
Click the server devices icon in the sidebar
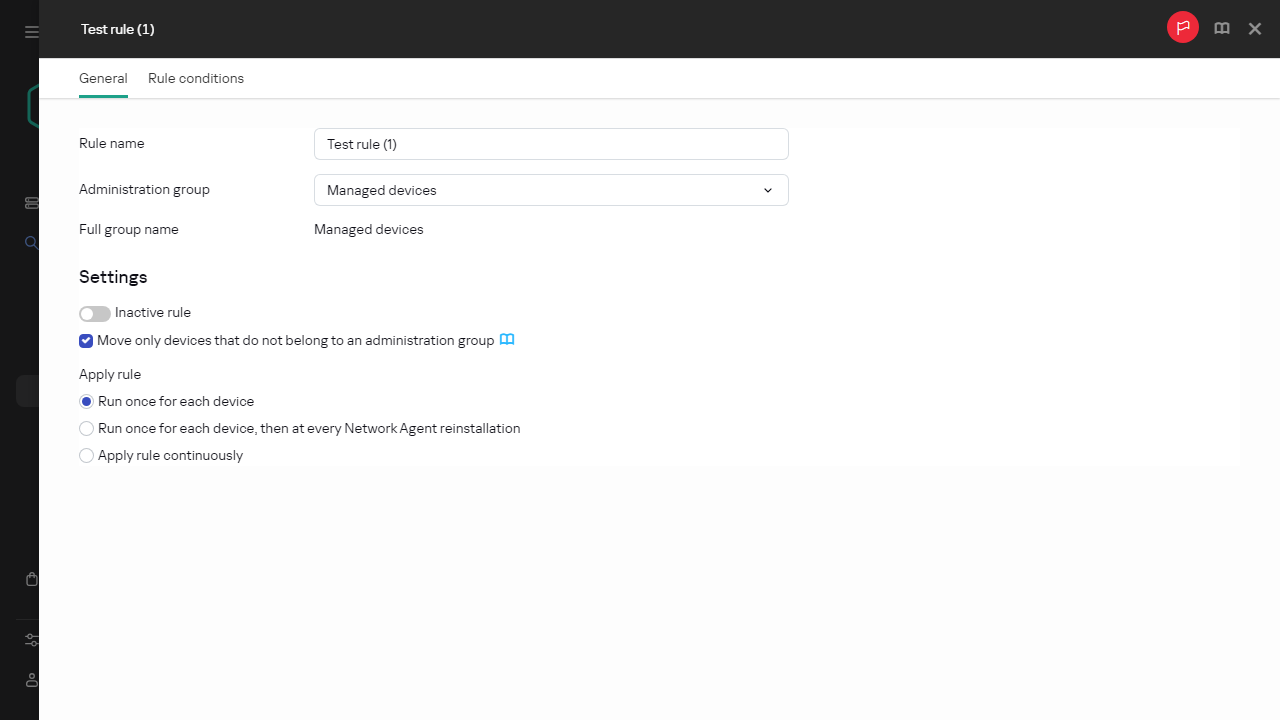[32, 203]
